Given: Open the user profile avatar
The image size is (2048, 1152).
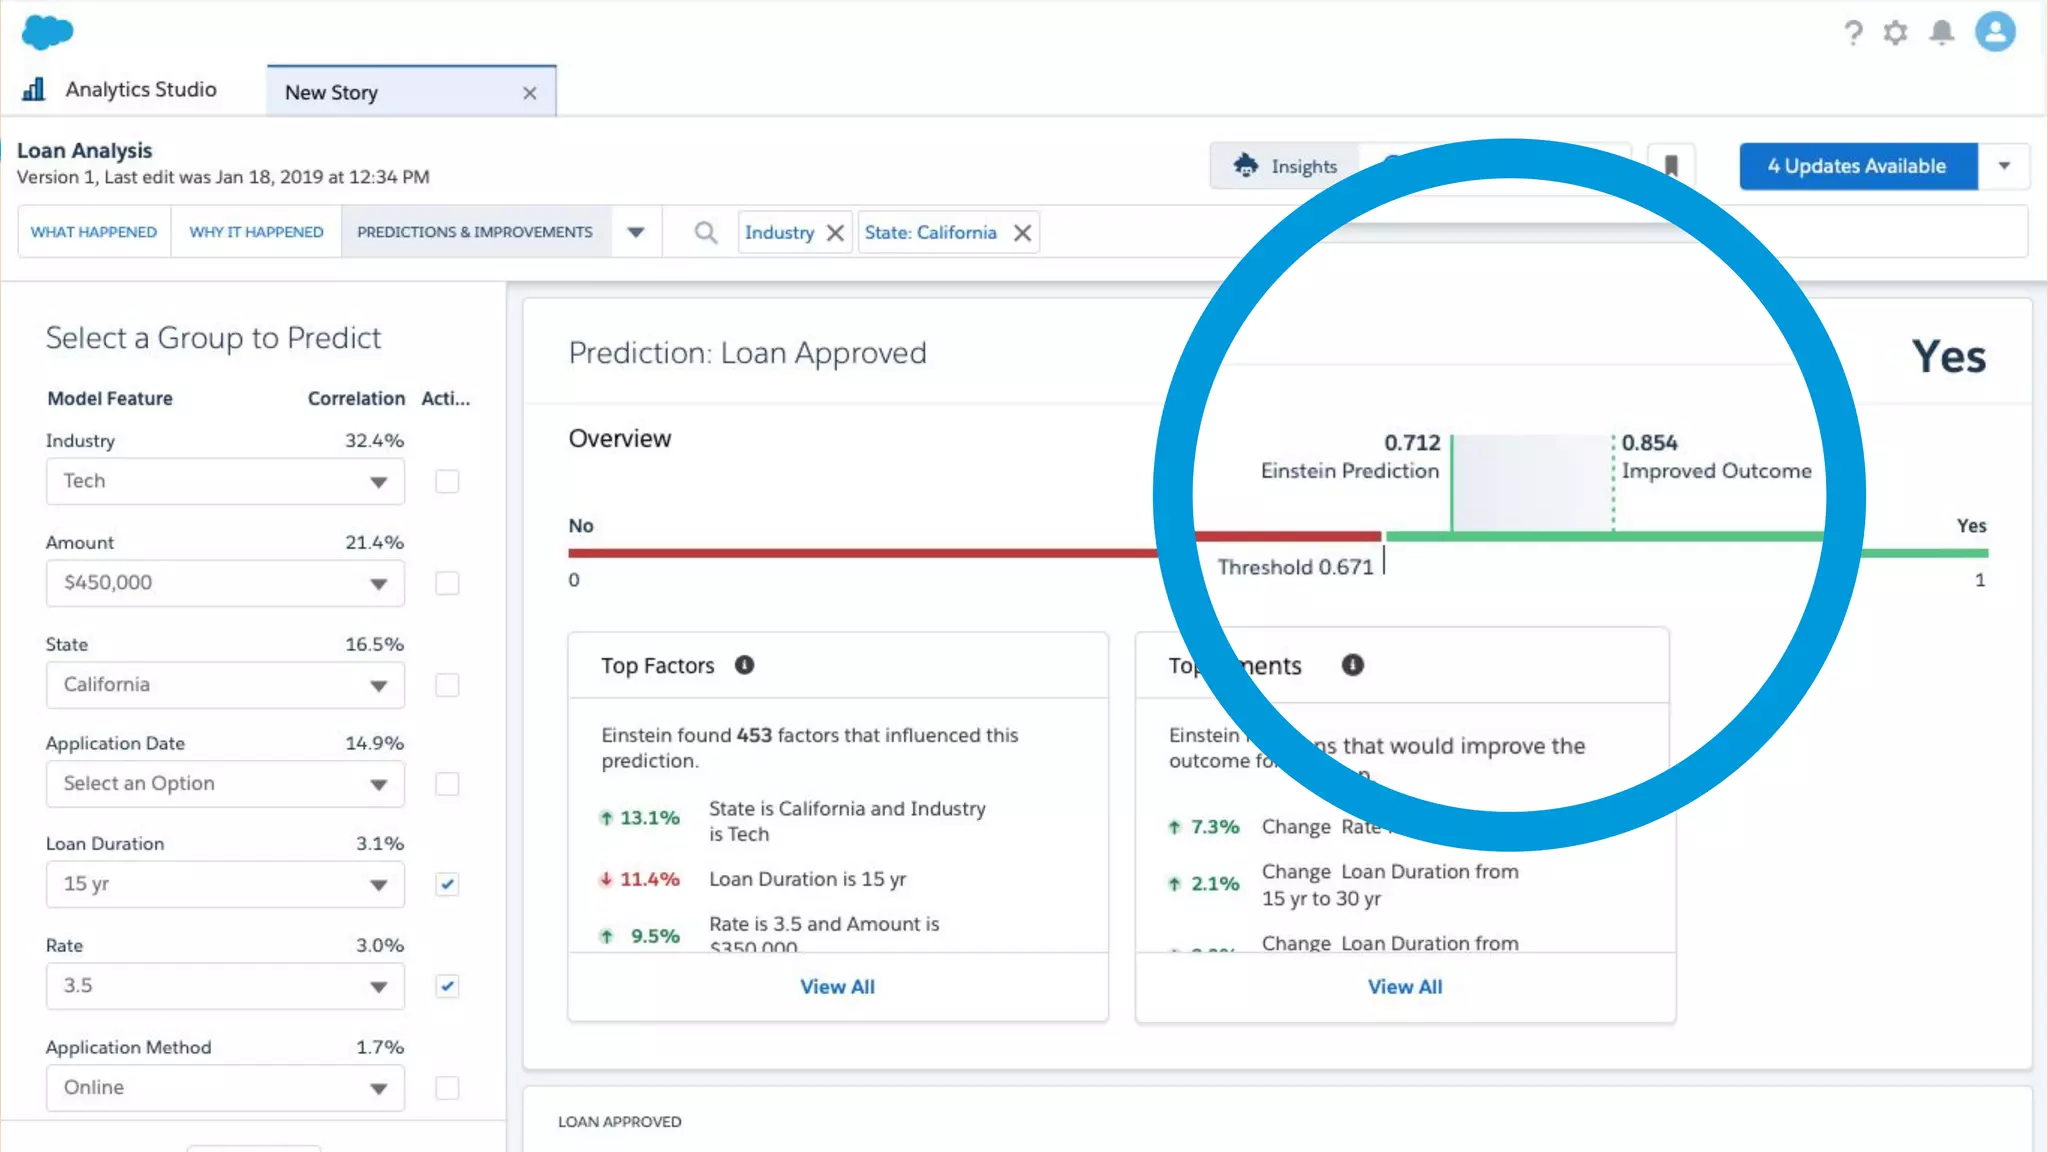Looking at the screenshot, I should click(x=1994, y=32).
